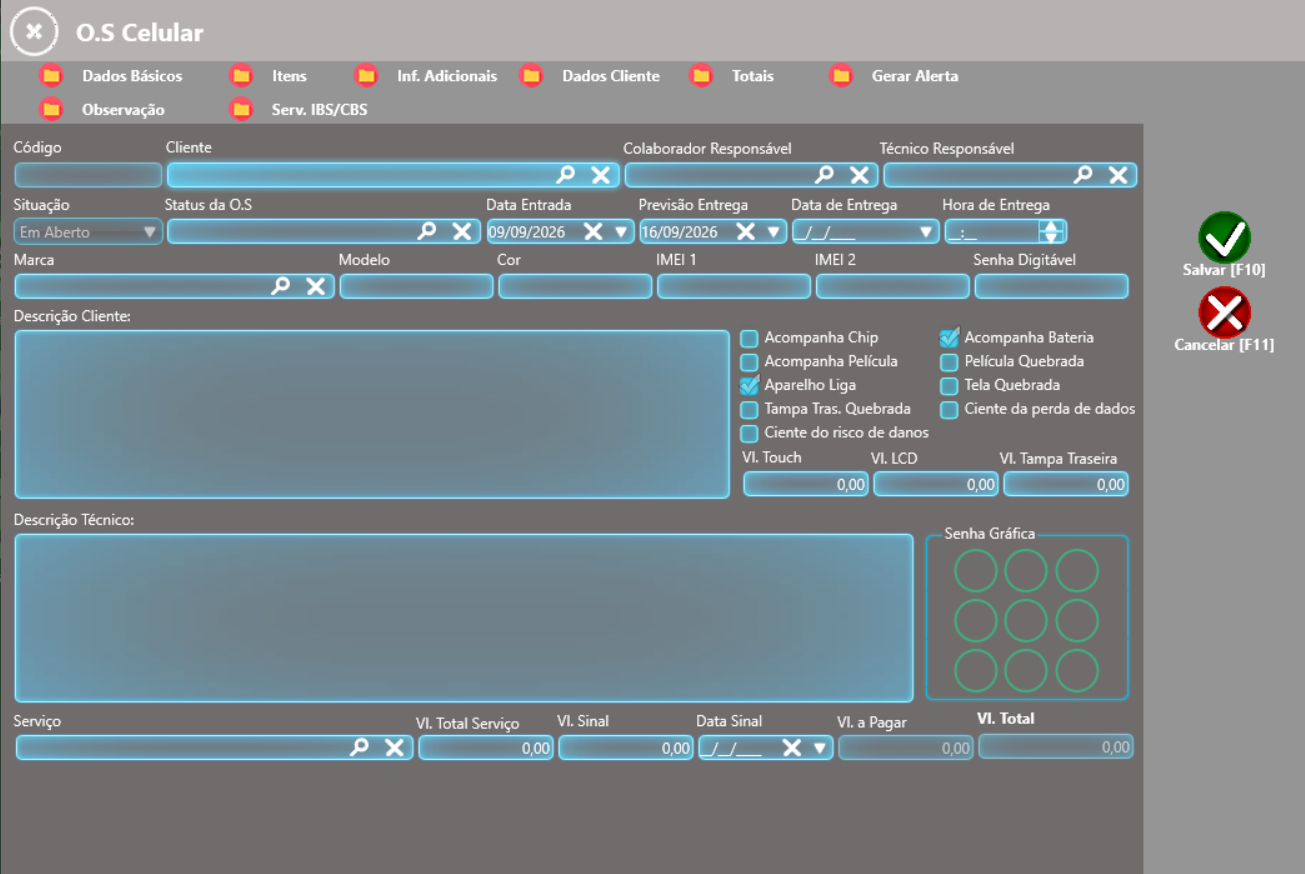Expand Data Entrada calendar dropdown arrow

pyautogui.click(x=621, y=232)
